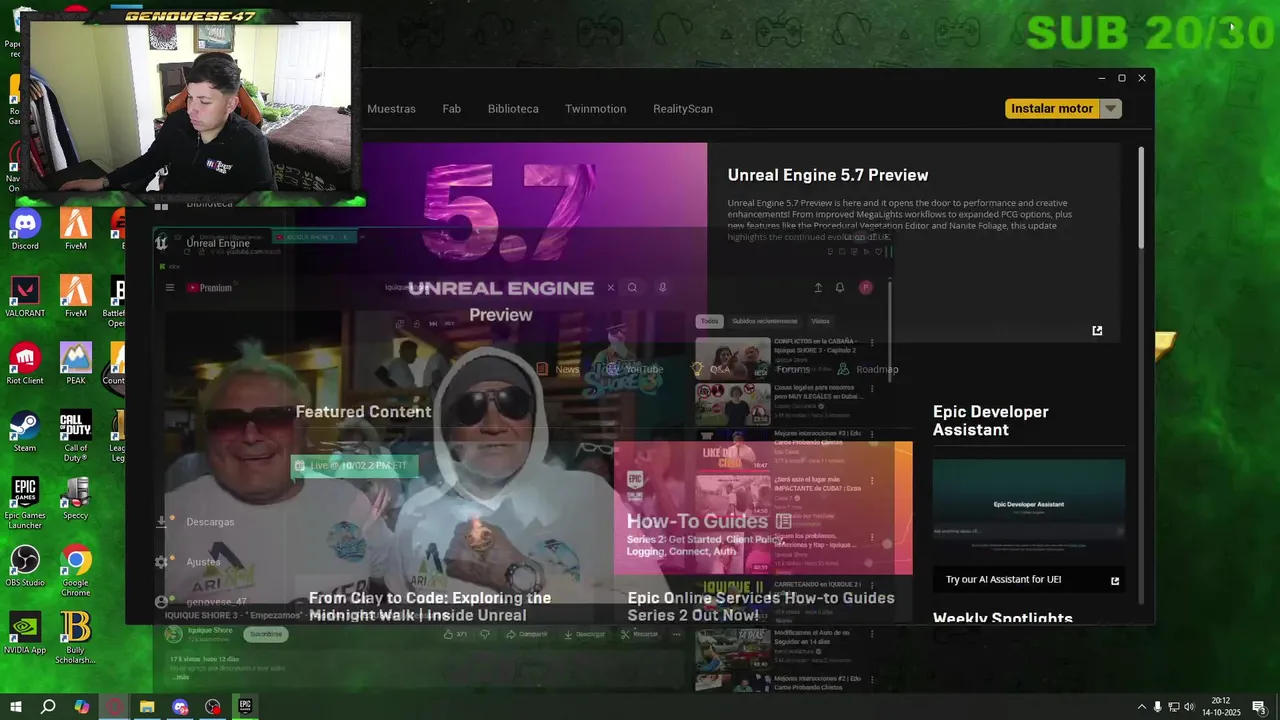
Task: Expand the Instalar motor dropdown arrow
Action: pos(1111,108)
